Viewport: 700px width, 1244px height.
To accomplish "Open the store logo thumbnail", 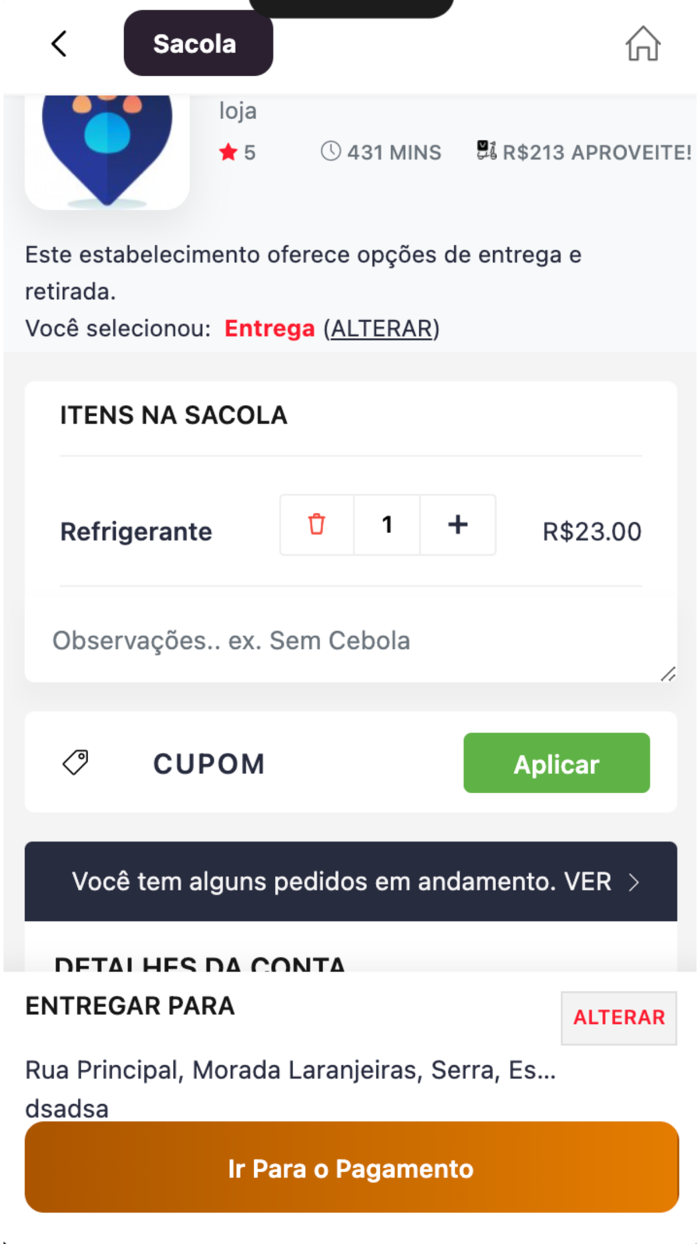I will point(107,148).
